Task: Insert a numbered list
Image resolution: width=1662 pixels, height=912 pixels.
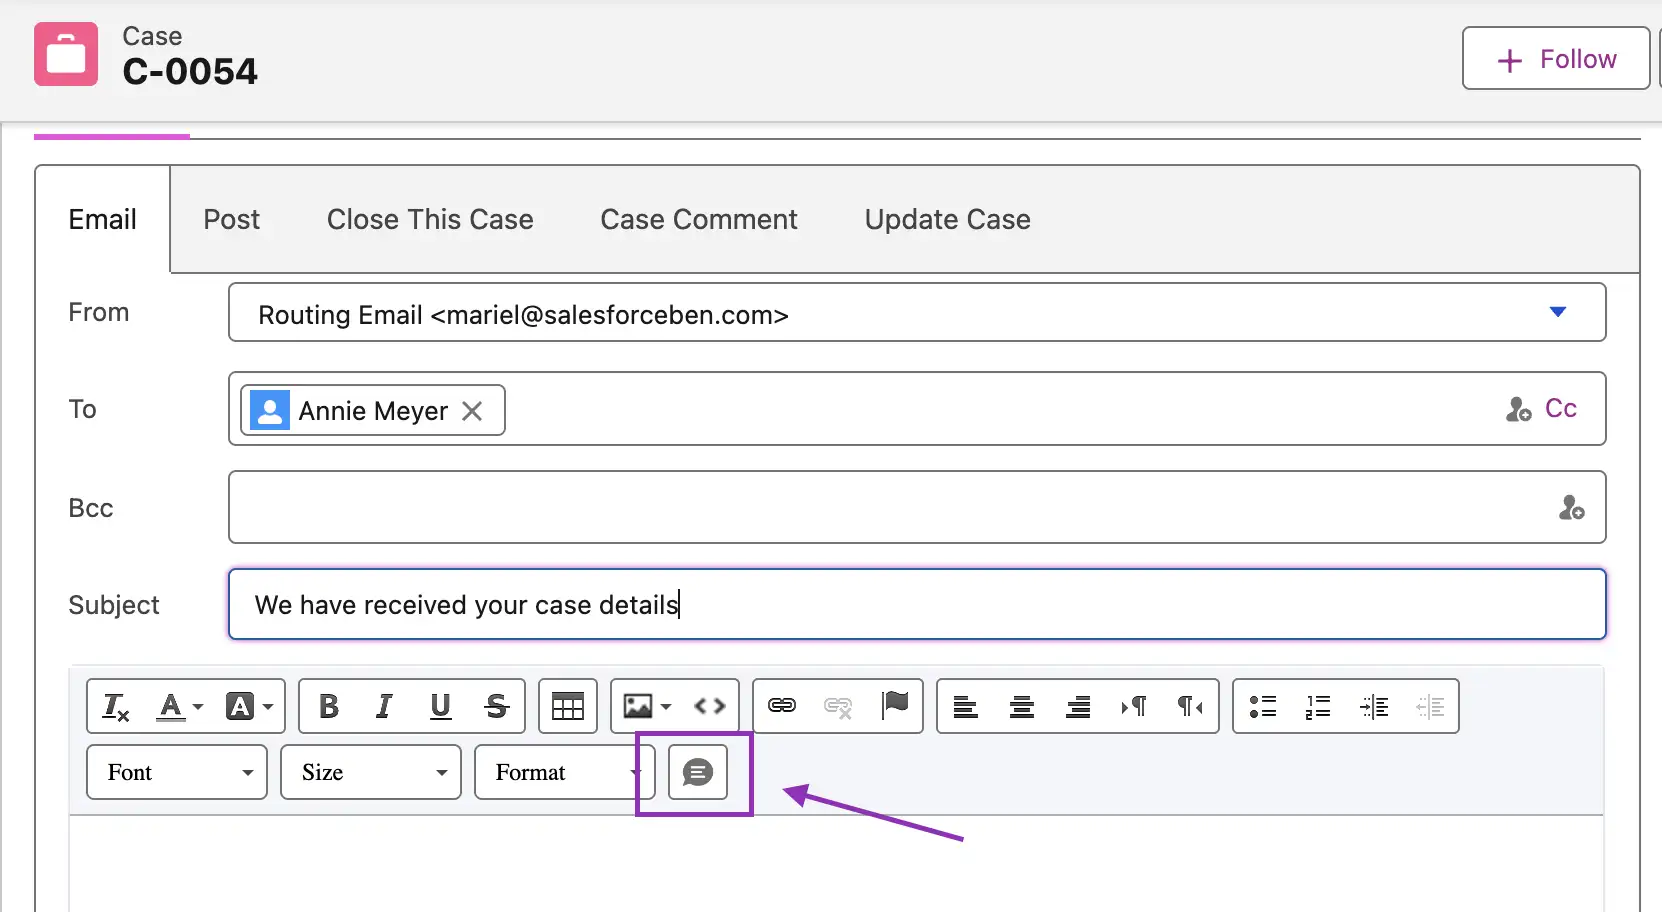Action: pyautogui.click(x=1318, y=706)
